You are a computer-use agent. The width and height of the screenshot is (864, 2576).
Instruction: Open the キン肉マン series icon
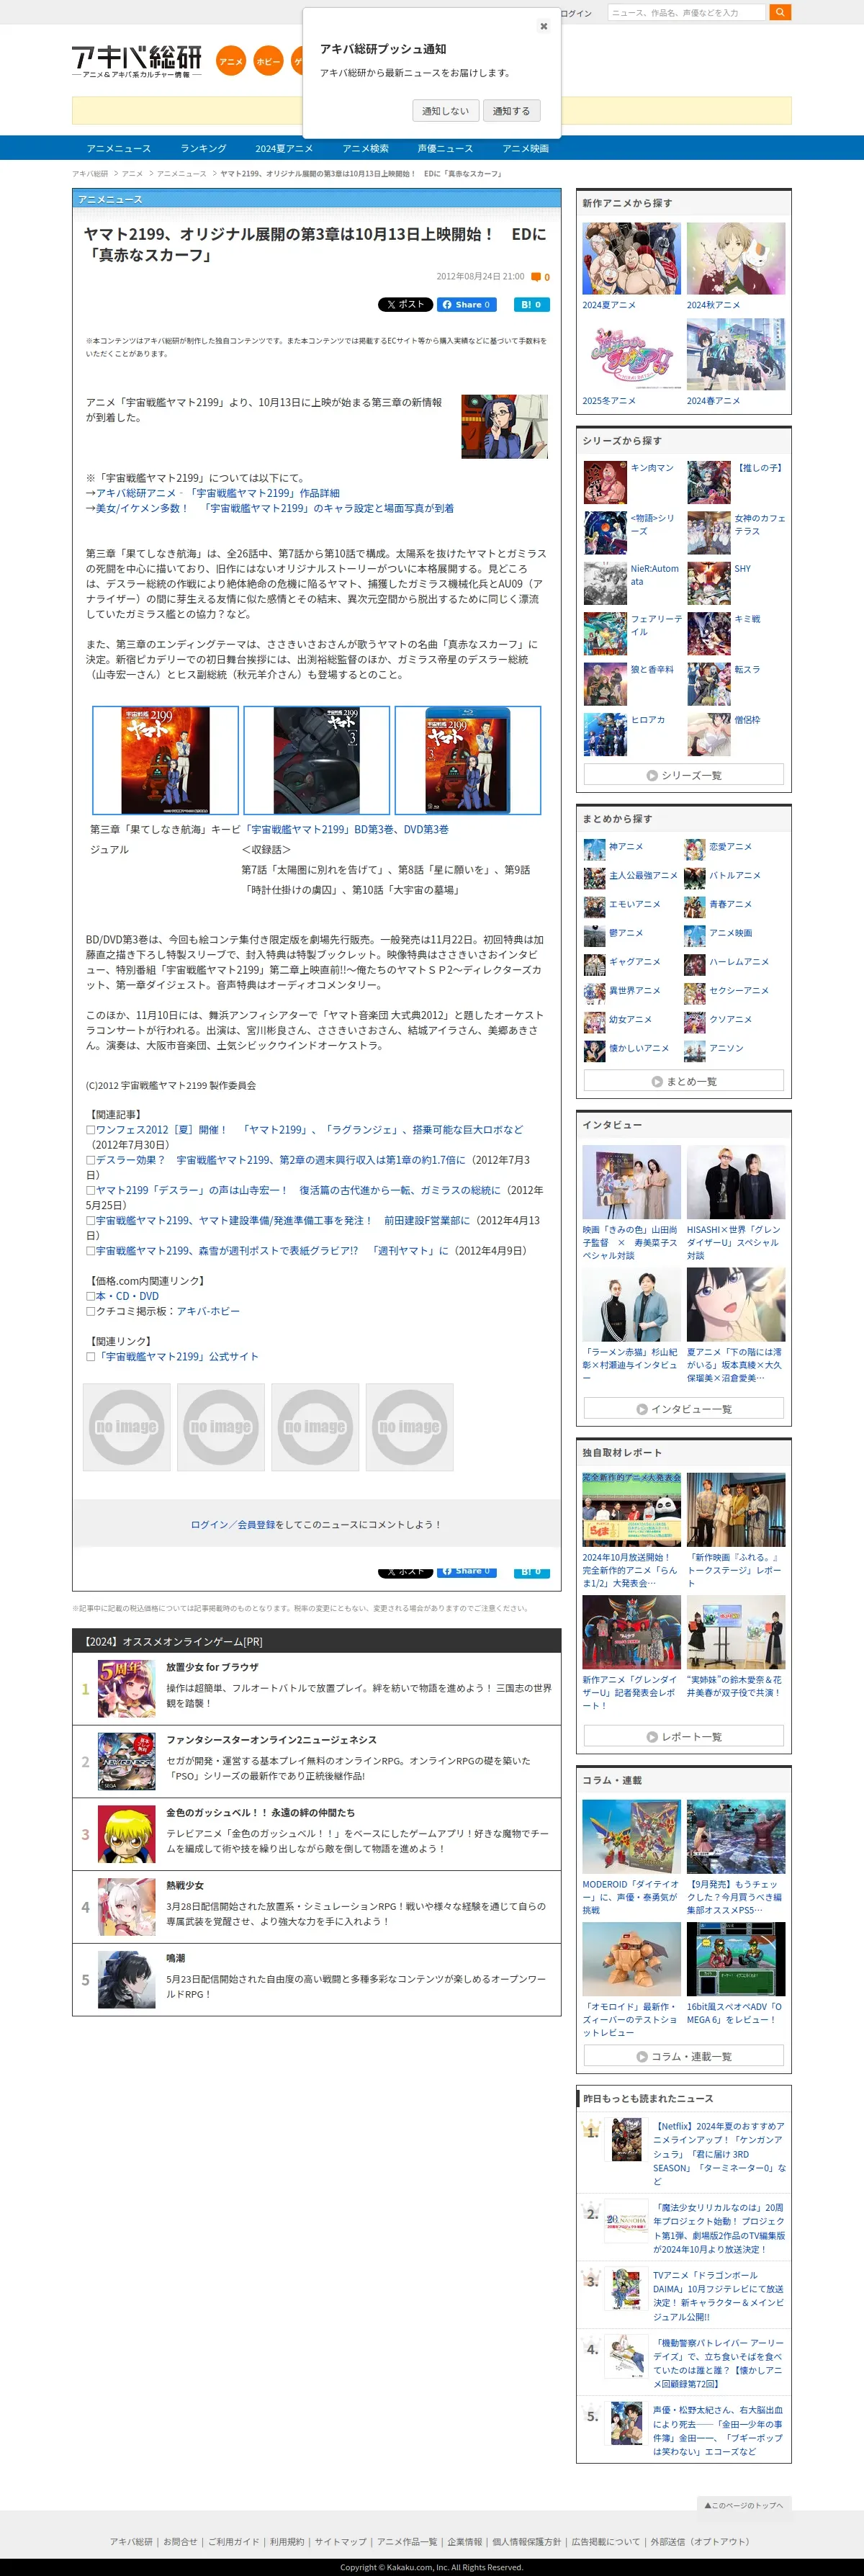click(605, 483)
